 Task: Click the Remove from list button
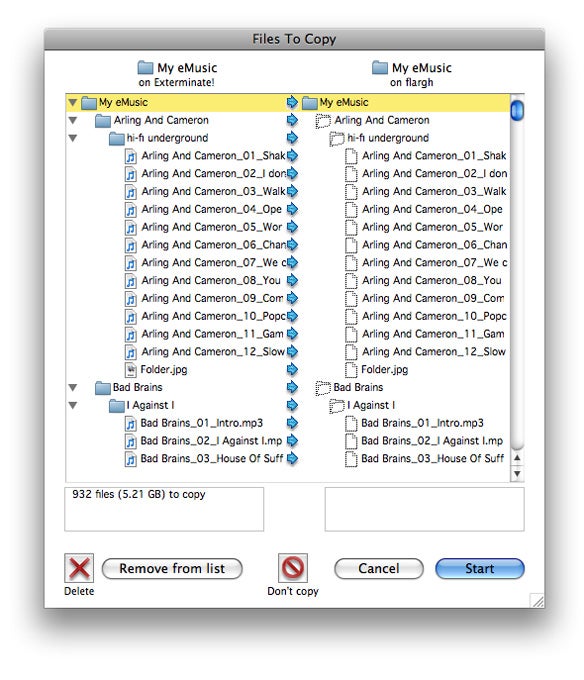[x=172, y=569]
